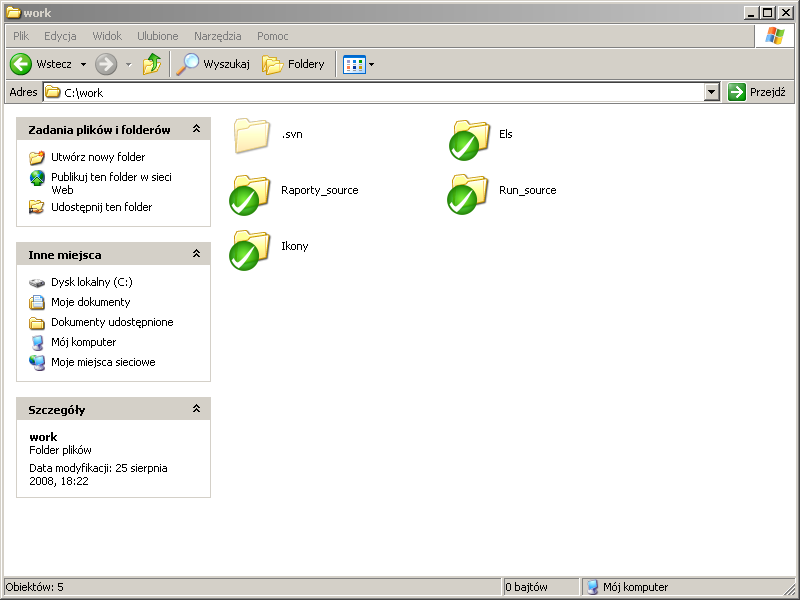Click the Wstecz button label

coord(54,64)
